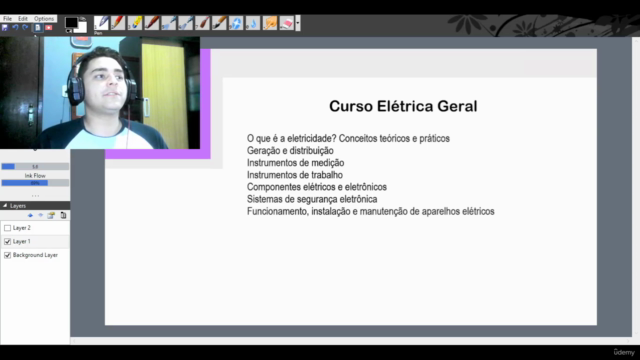Select the Background Layer row label
Viewport: 640px width, 360px height.
35,255
